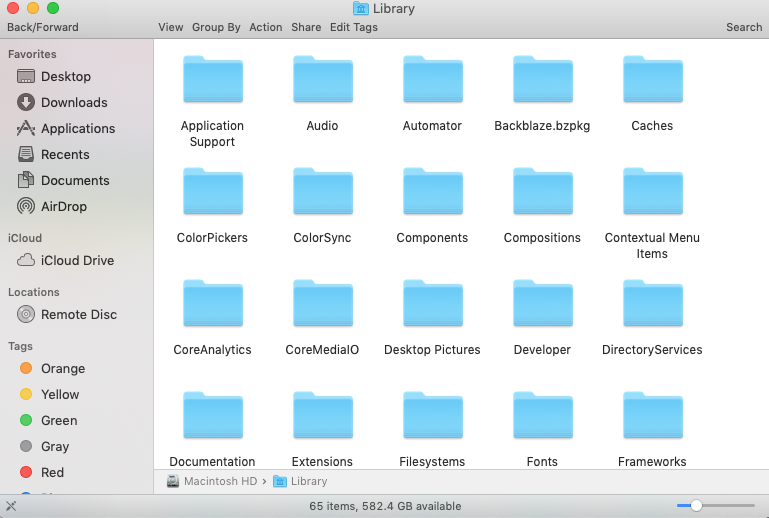
Task: Select the CoreMediaIO folder
Action: (x=323, y=303)
